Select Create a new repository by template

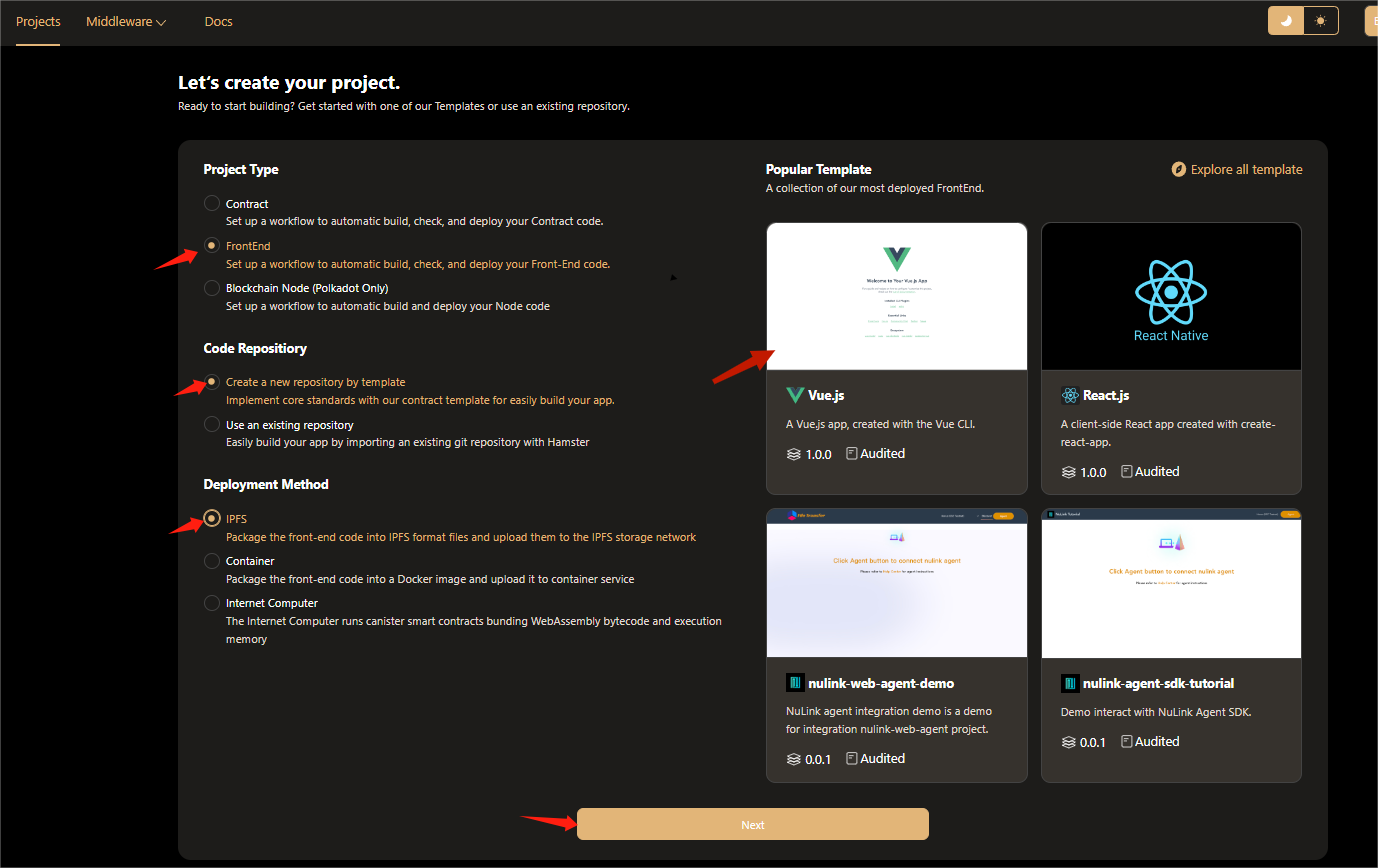(212, 382)
